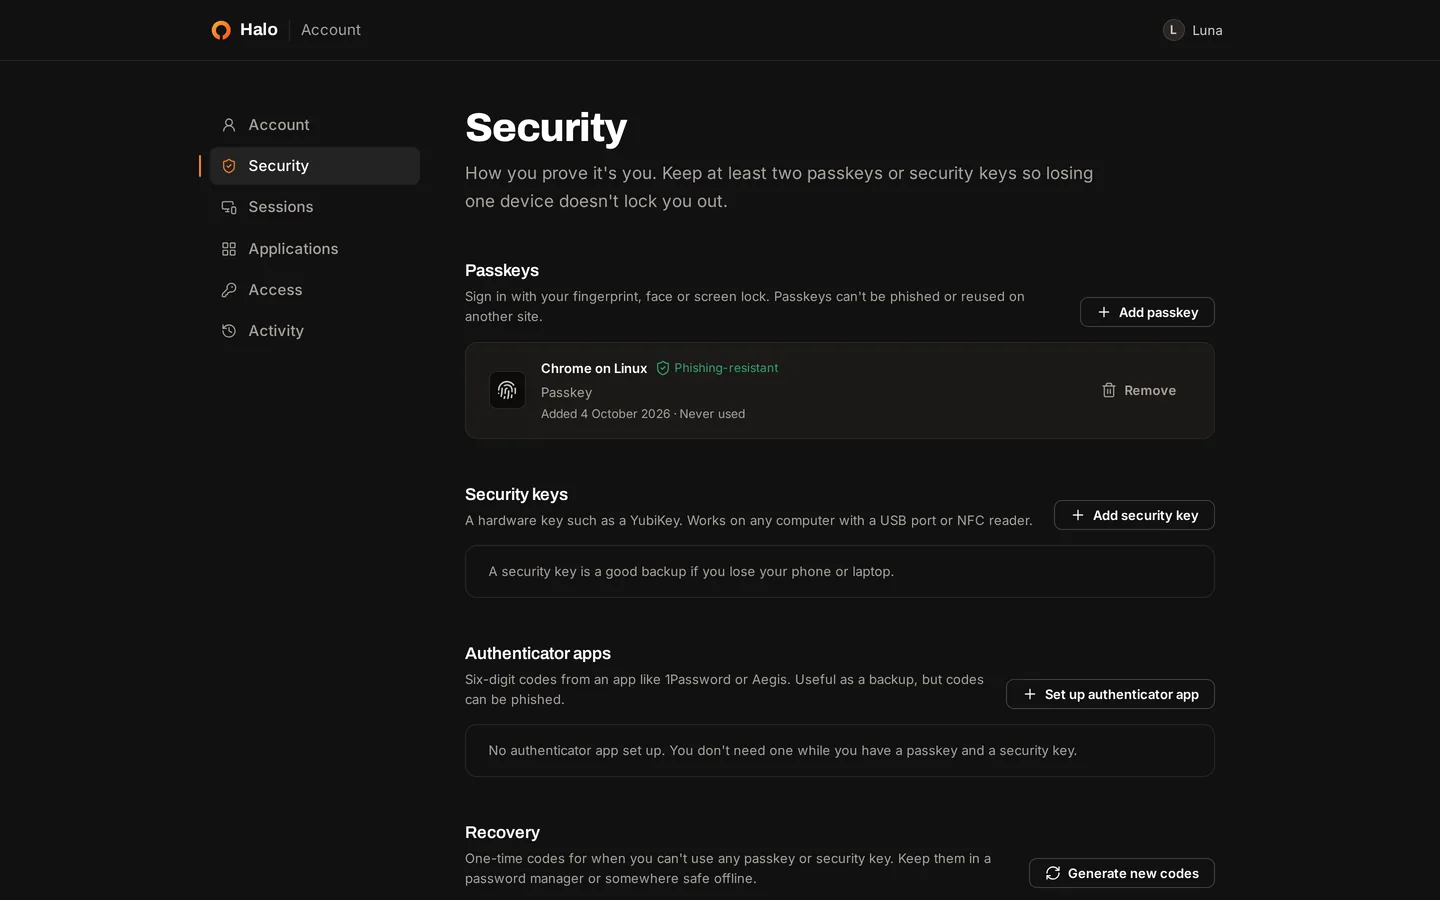Screen dimensions: 1440x900
Task: Click the Authenticator apps section heading
Action: (538, 653)
